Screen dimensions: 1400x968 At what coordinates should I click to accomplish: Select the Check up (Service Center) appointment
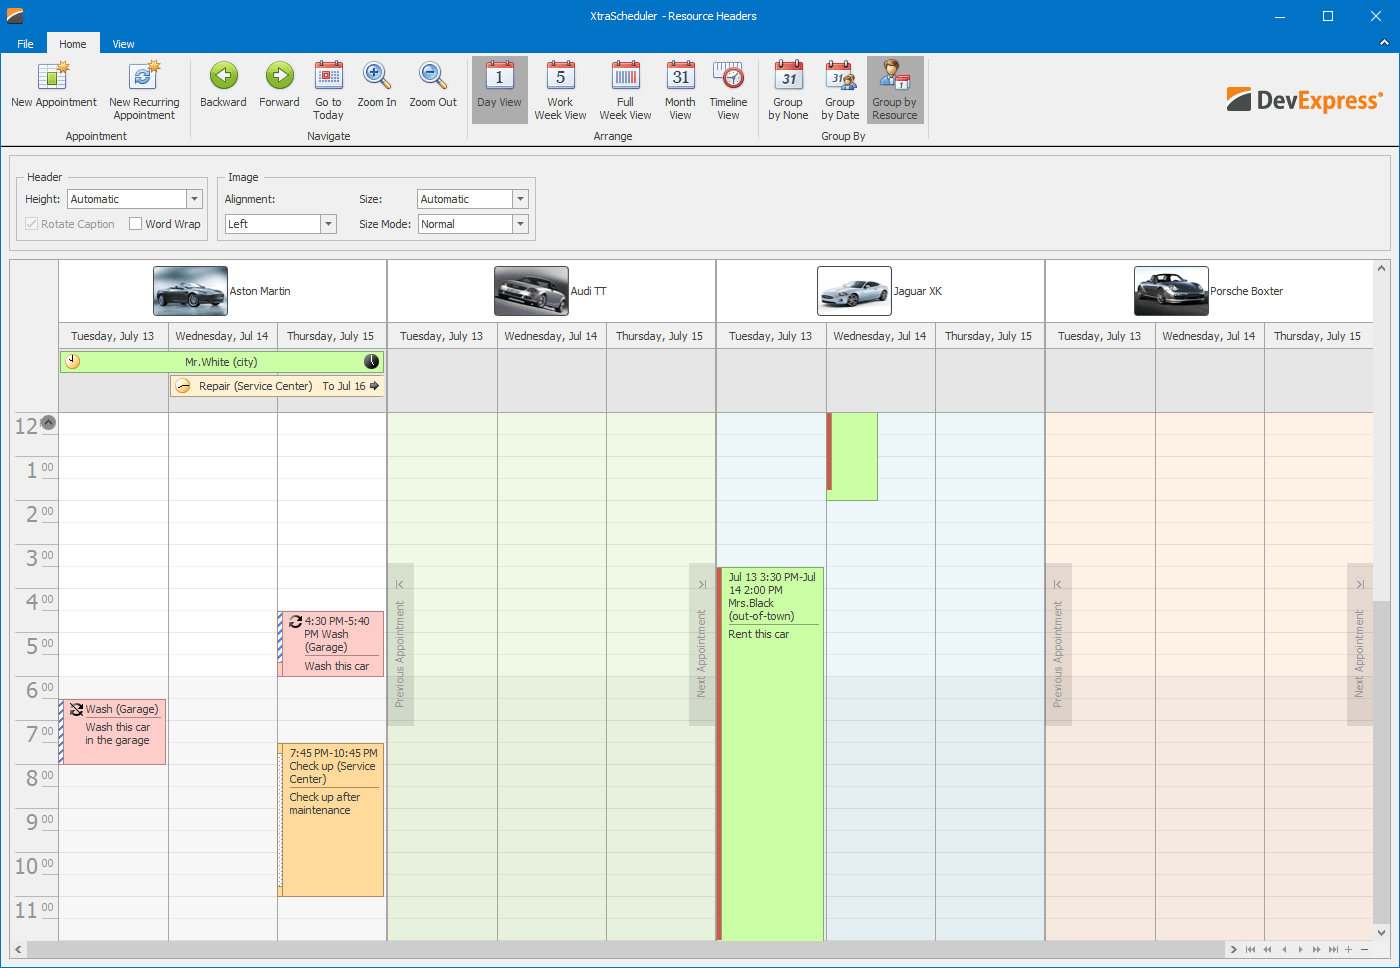[x=331, y=820]
